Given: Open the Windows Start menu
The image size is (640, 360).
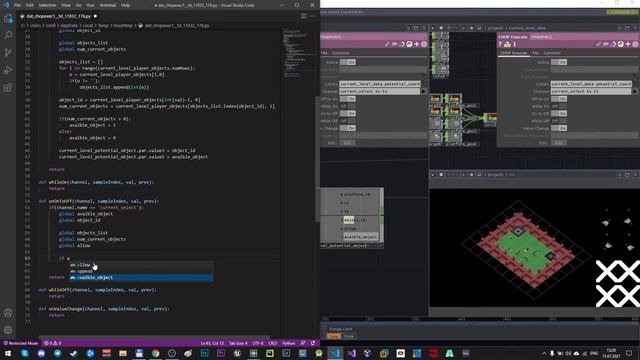Looking at the screenshot, I should [8, 353].
